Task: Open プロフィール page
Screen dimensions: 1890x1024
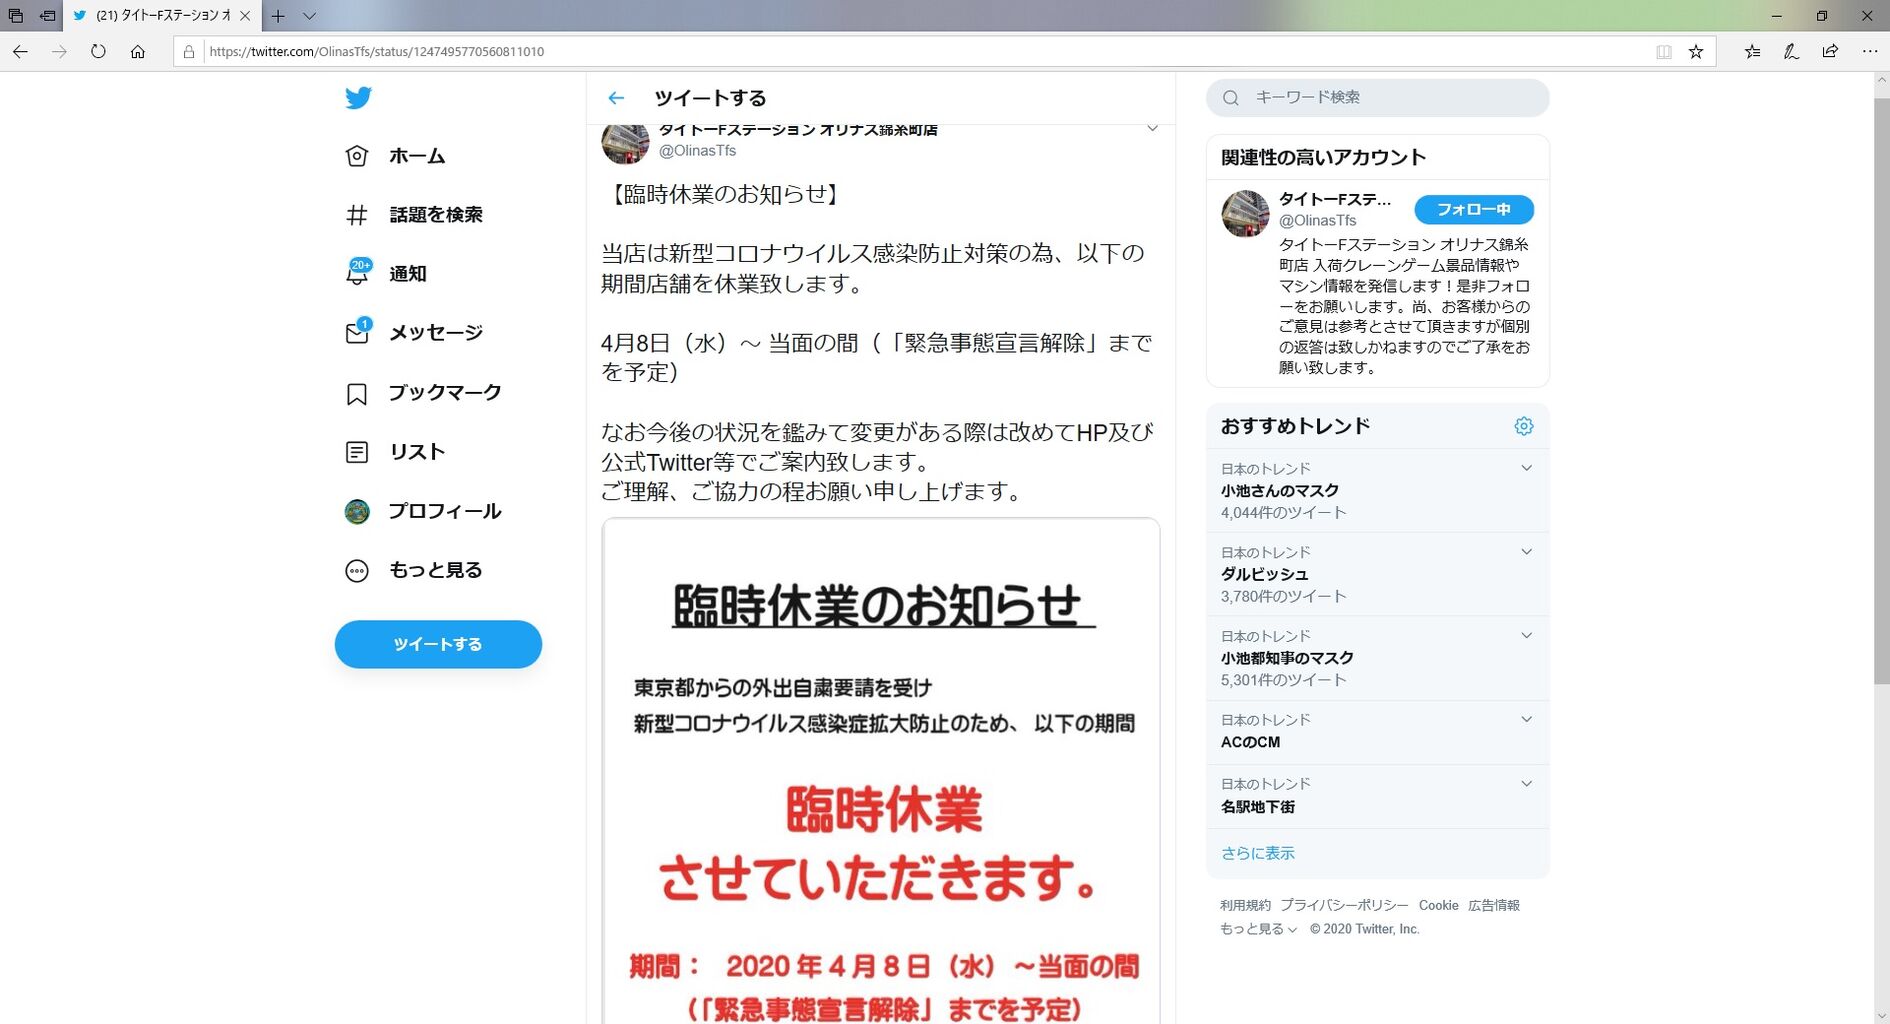Action: pos(445,511)
